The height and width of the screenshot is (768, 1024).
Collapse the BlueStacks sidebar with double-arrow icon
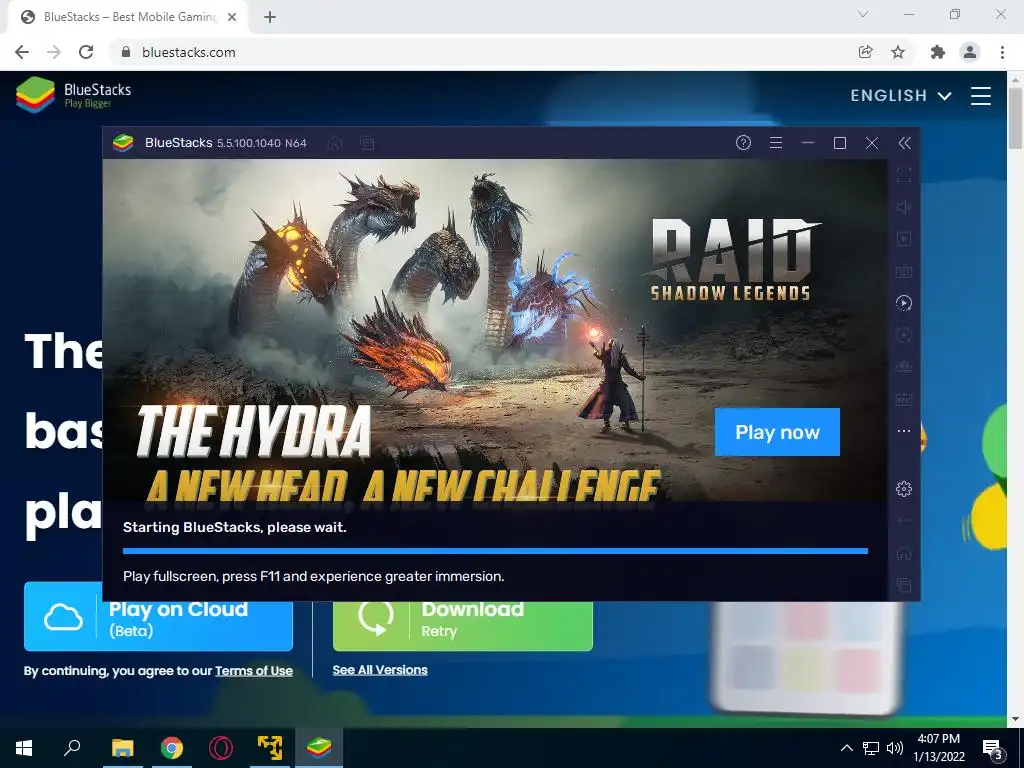coord(904,143)
